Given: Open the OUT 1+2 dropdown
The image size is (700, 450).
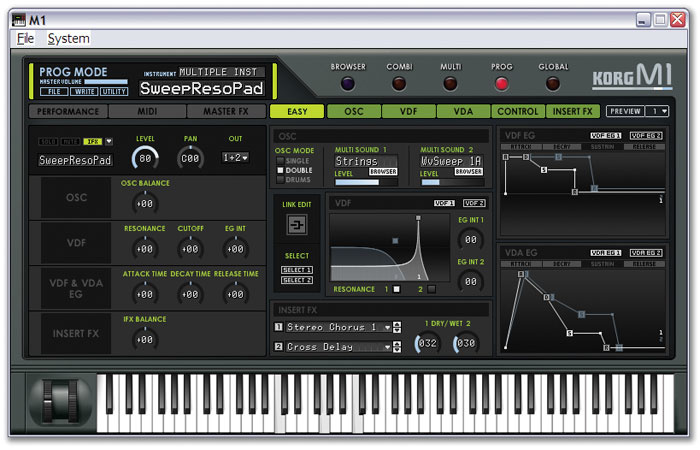Looking at the screenshot, I should (235, 158).
